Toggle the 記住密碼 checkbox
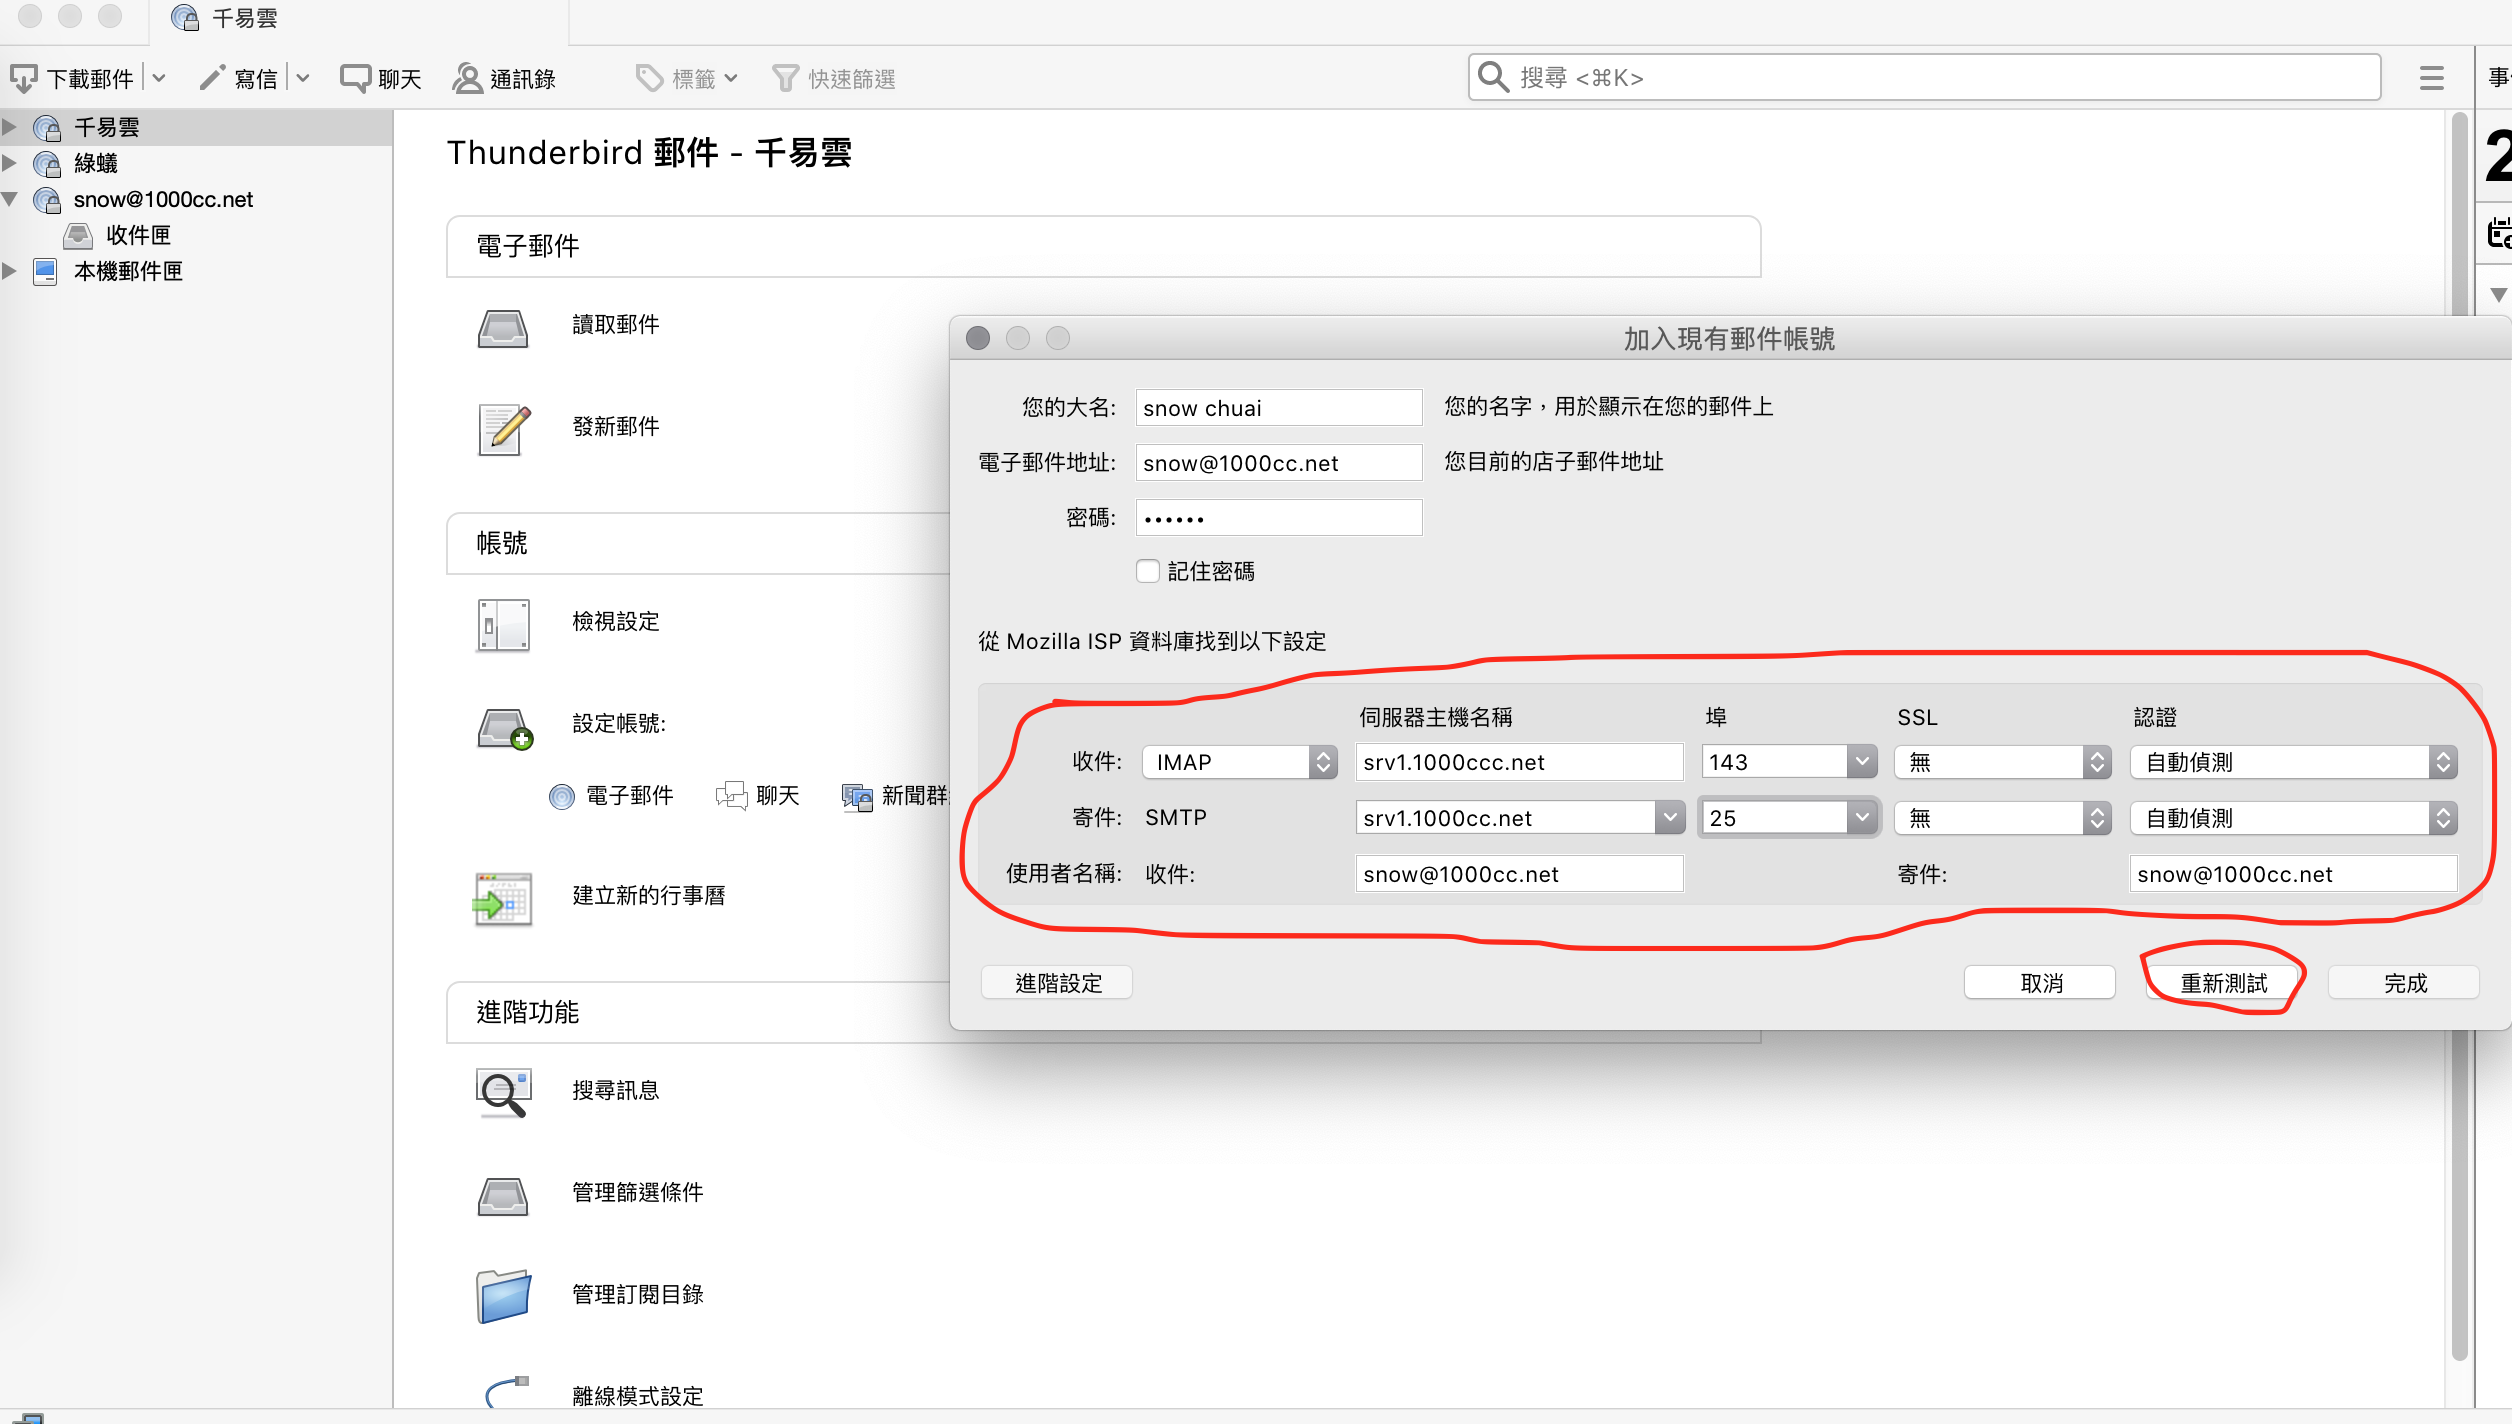 1148,571
